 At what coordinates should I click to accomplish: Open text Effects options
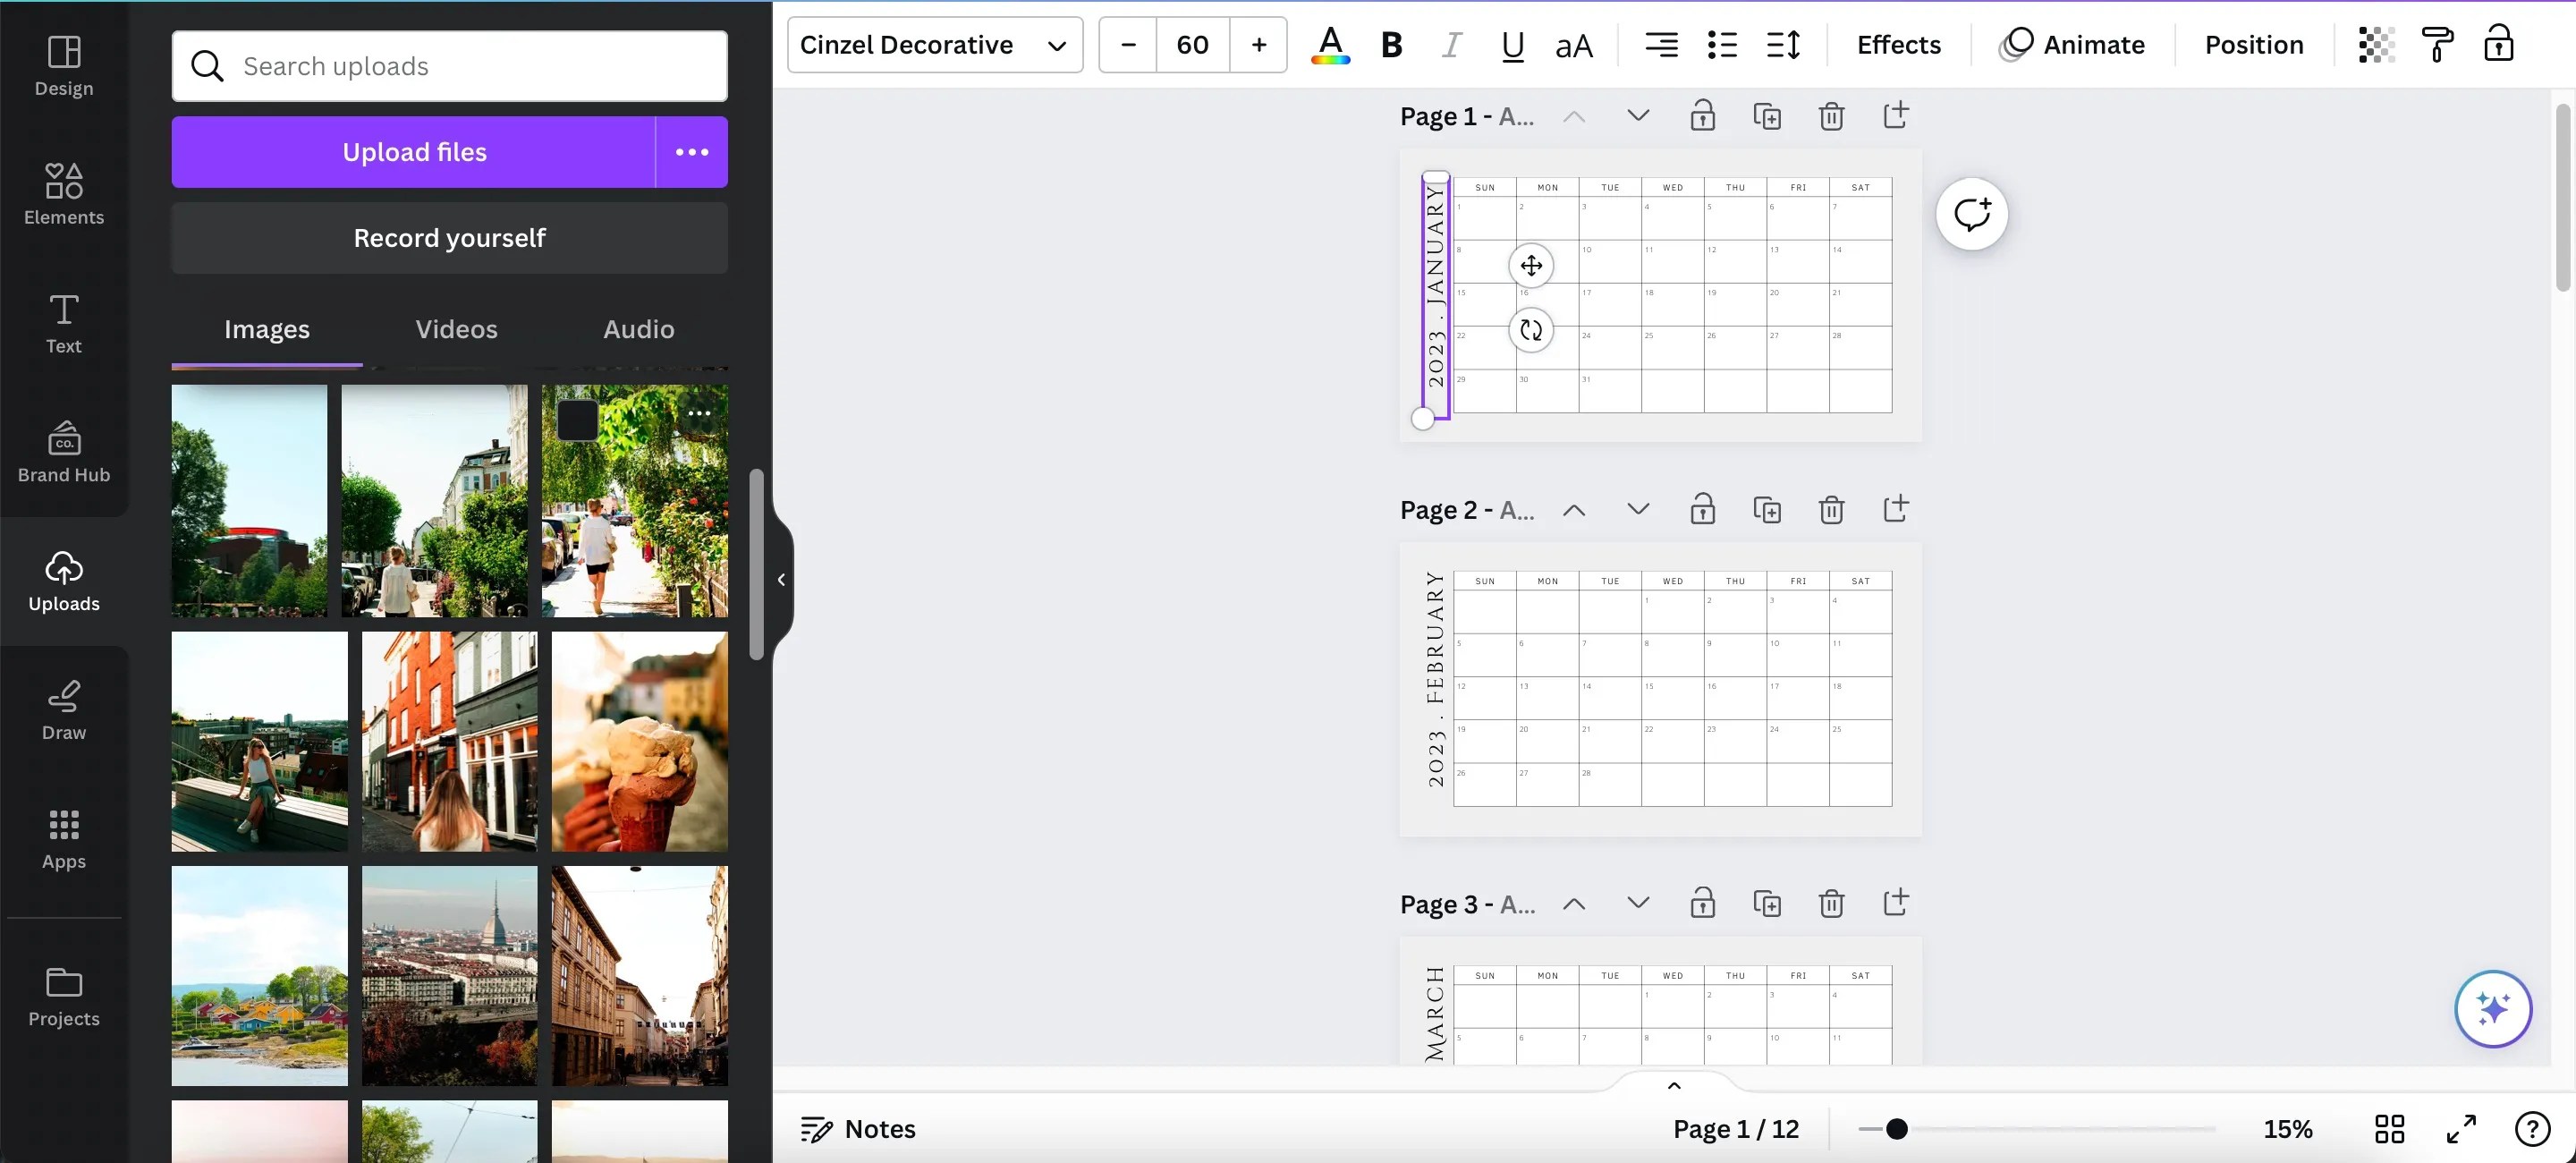(x=1897, y=44)
